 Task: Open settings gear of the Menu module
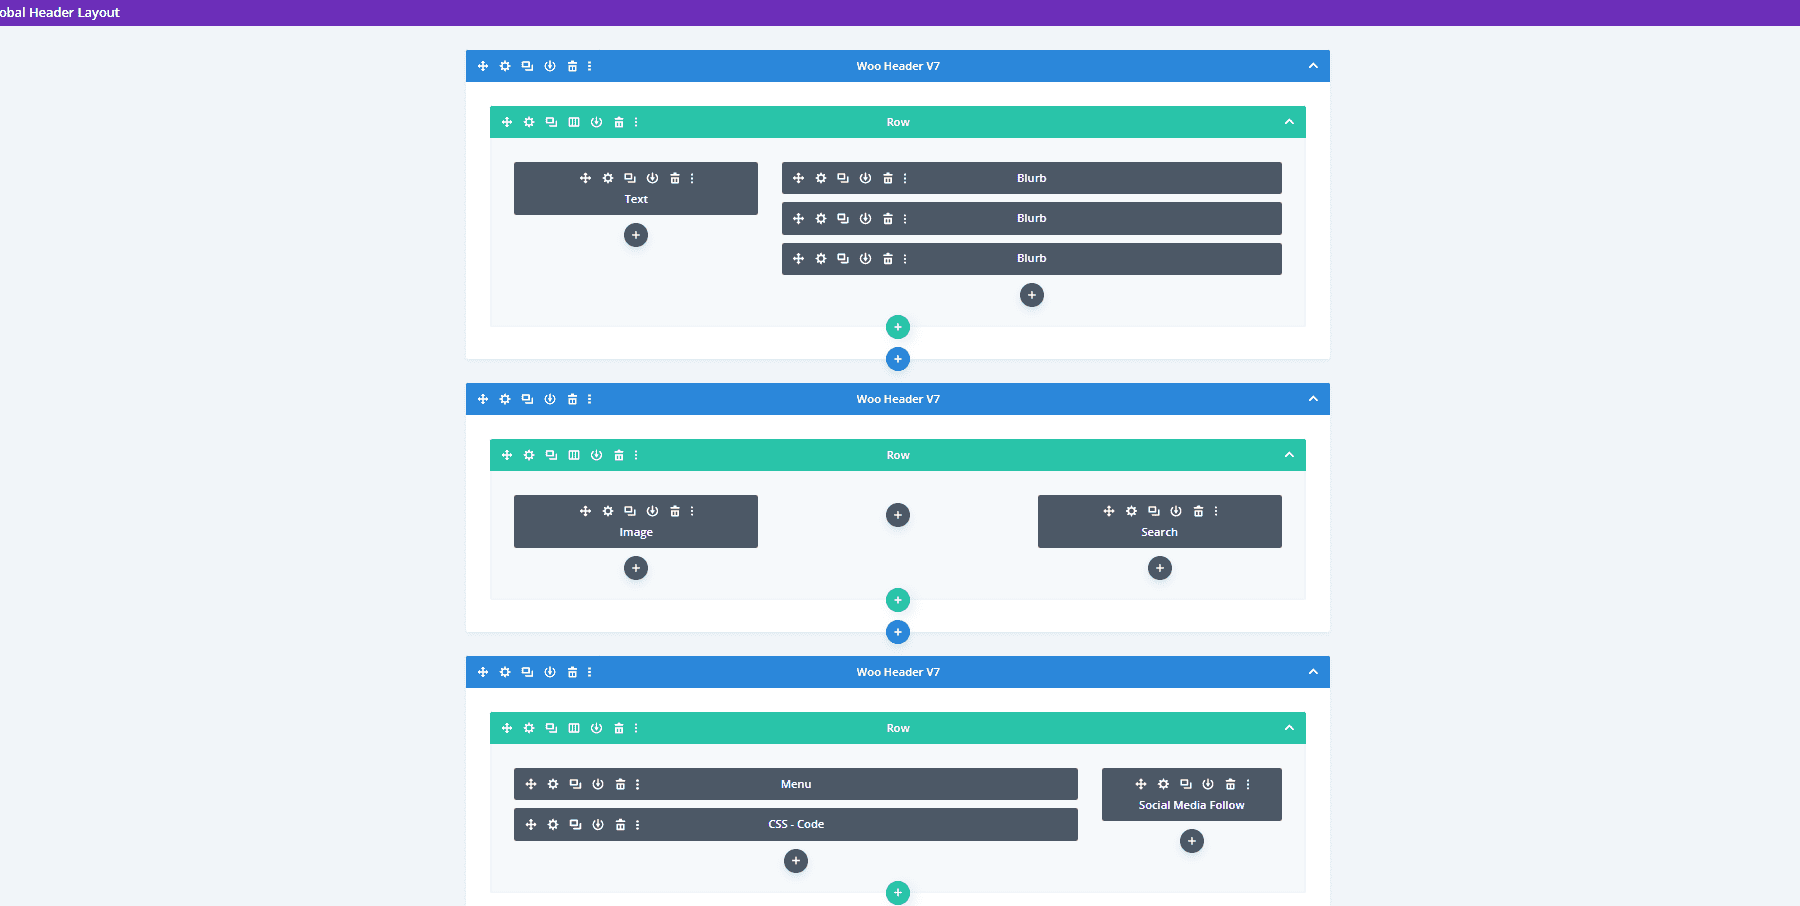(x=553, y=784)
